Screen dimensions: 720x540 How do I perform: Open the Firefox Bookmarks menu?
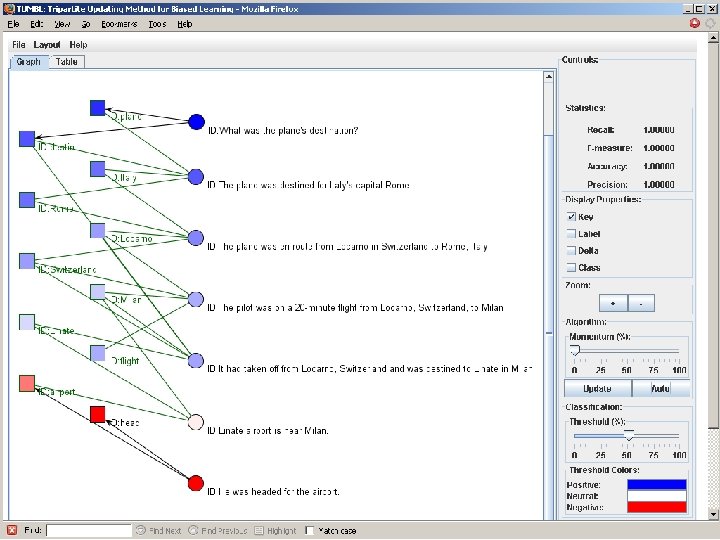point(119,24)
